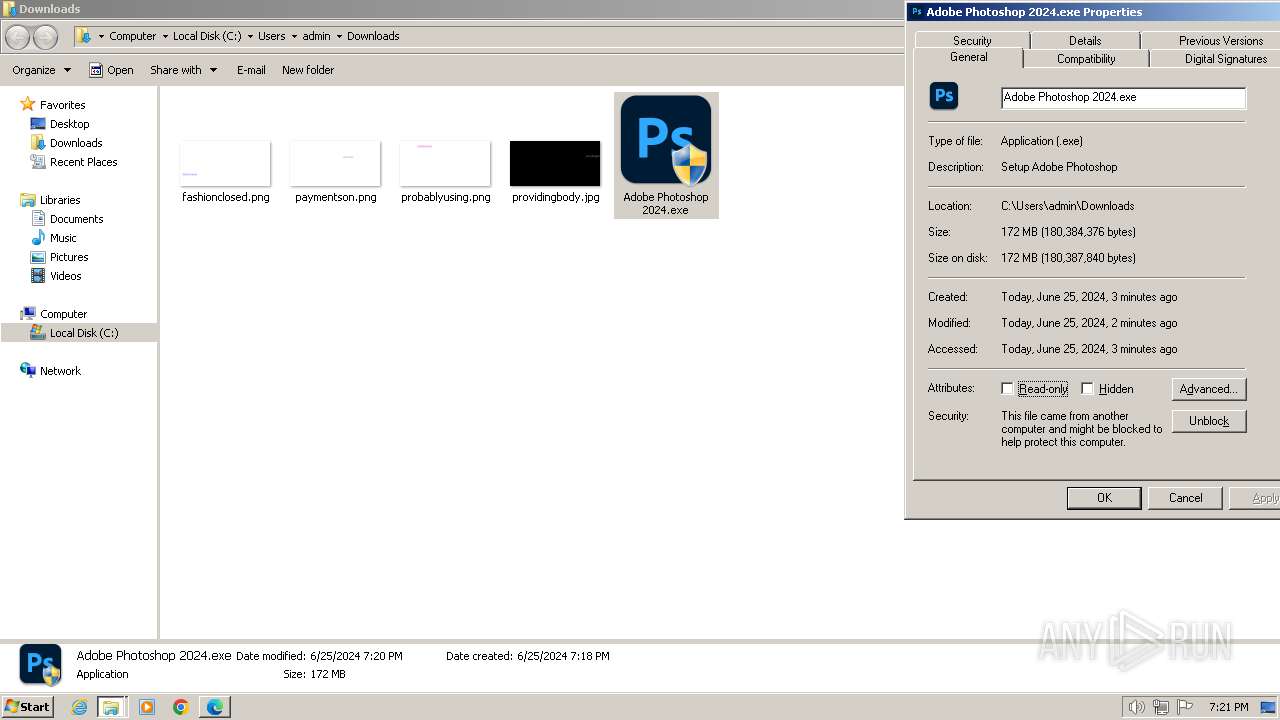Screen dimensions: 1280x720
Task: Click the taskbar clock showing 7:21 PM
Action: 1228,707
